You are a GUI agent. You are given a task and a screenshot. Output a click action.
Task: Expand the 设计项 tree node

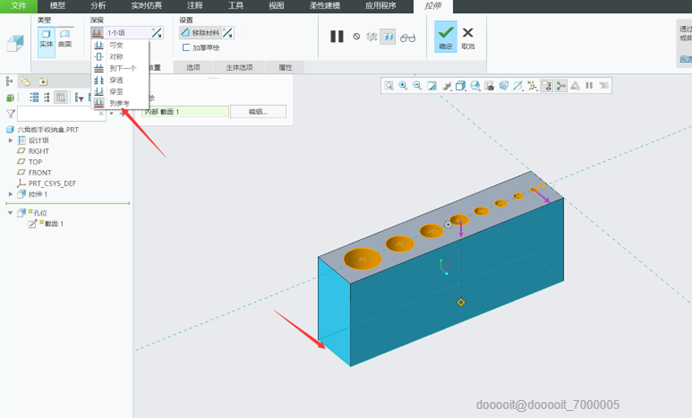pyautogui.click(x=10, y=141)
